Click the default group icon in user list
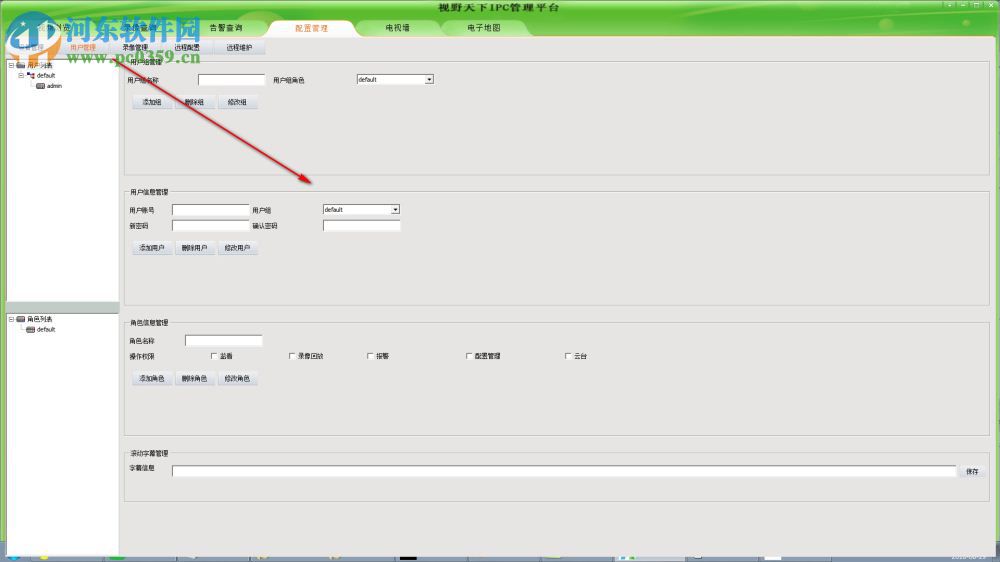This screenshot has width=1000, height=562. [x=31, y=75]
